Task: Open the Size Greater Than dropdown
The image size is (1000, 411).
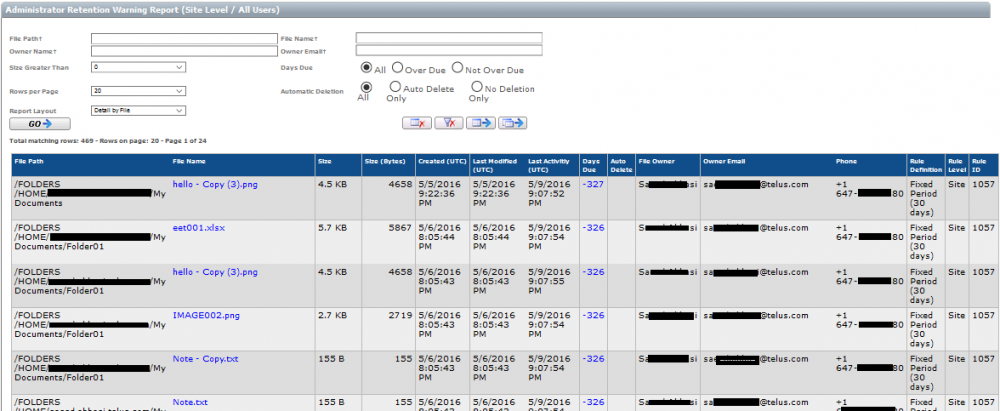Action: click(x=138, y=67)
